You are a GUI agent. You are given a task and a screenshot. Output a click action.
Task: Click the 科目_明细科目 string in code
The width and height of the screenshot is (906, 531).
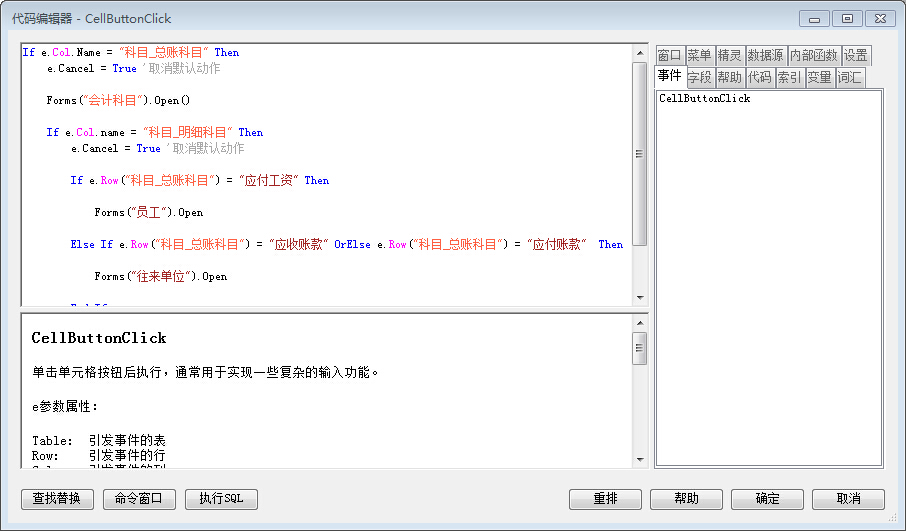click(x=187, y=132)
